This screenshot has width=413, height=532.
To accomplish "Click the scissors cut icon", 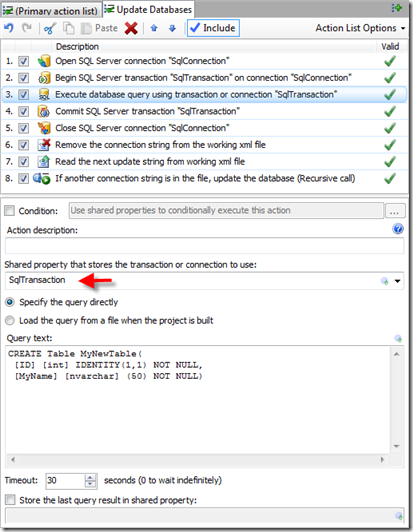I will [x=50, y=28].
